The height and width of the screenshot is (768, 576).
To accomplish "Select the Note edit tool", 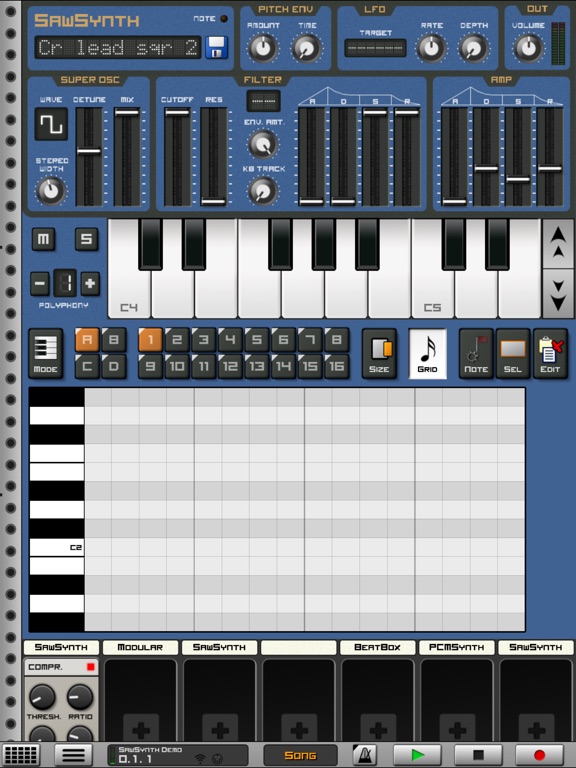I will (476, 354).
